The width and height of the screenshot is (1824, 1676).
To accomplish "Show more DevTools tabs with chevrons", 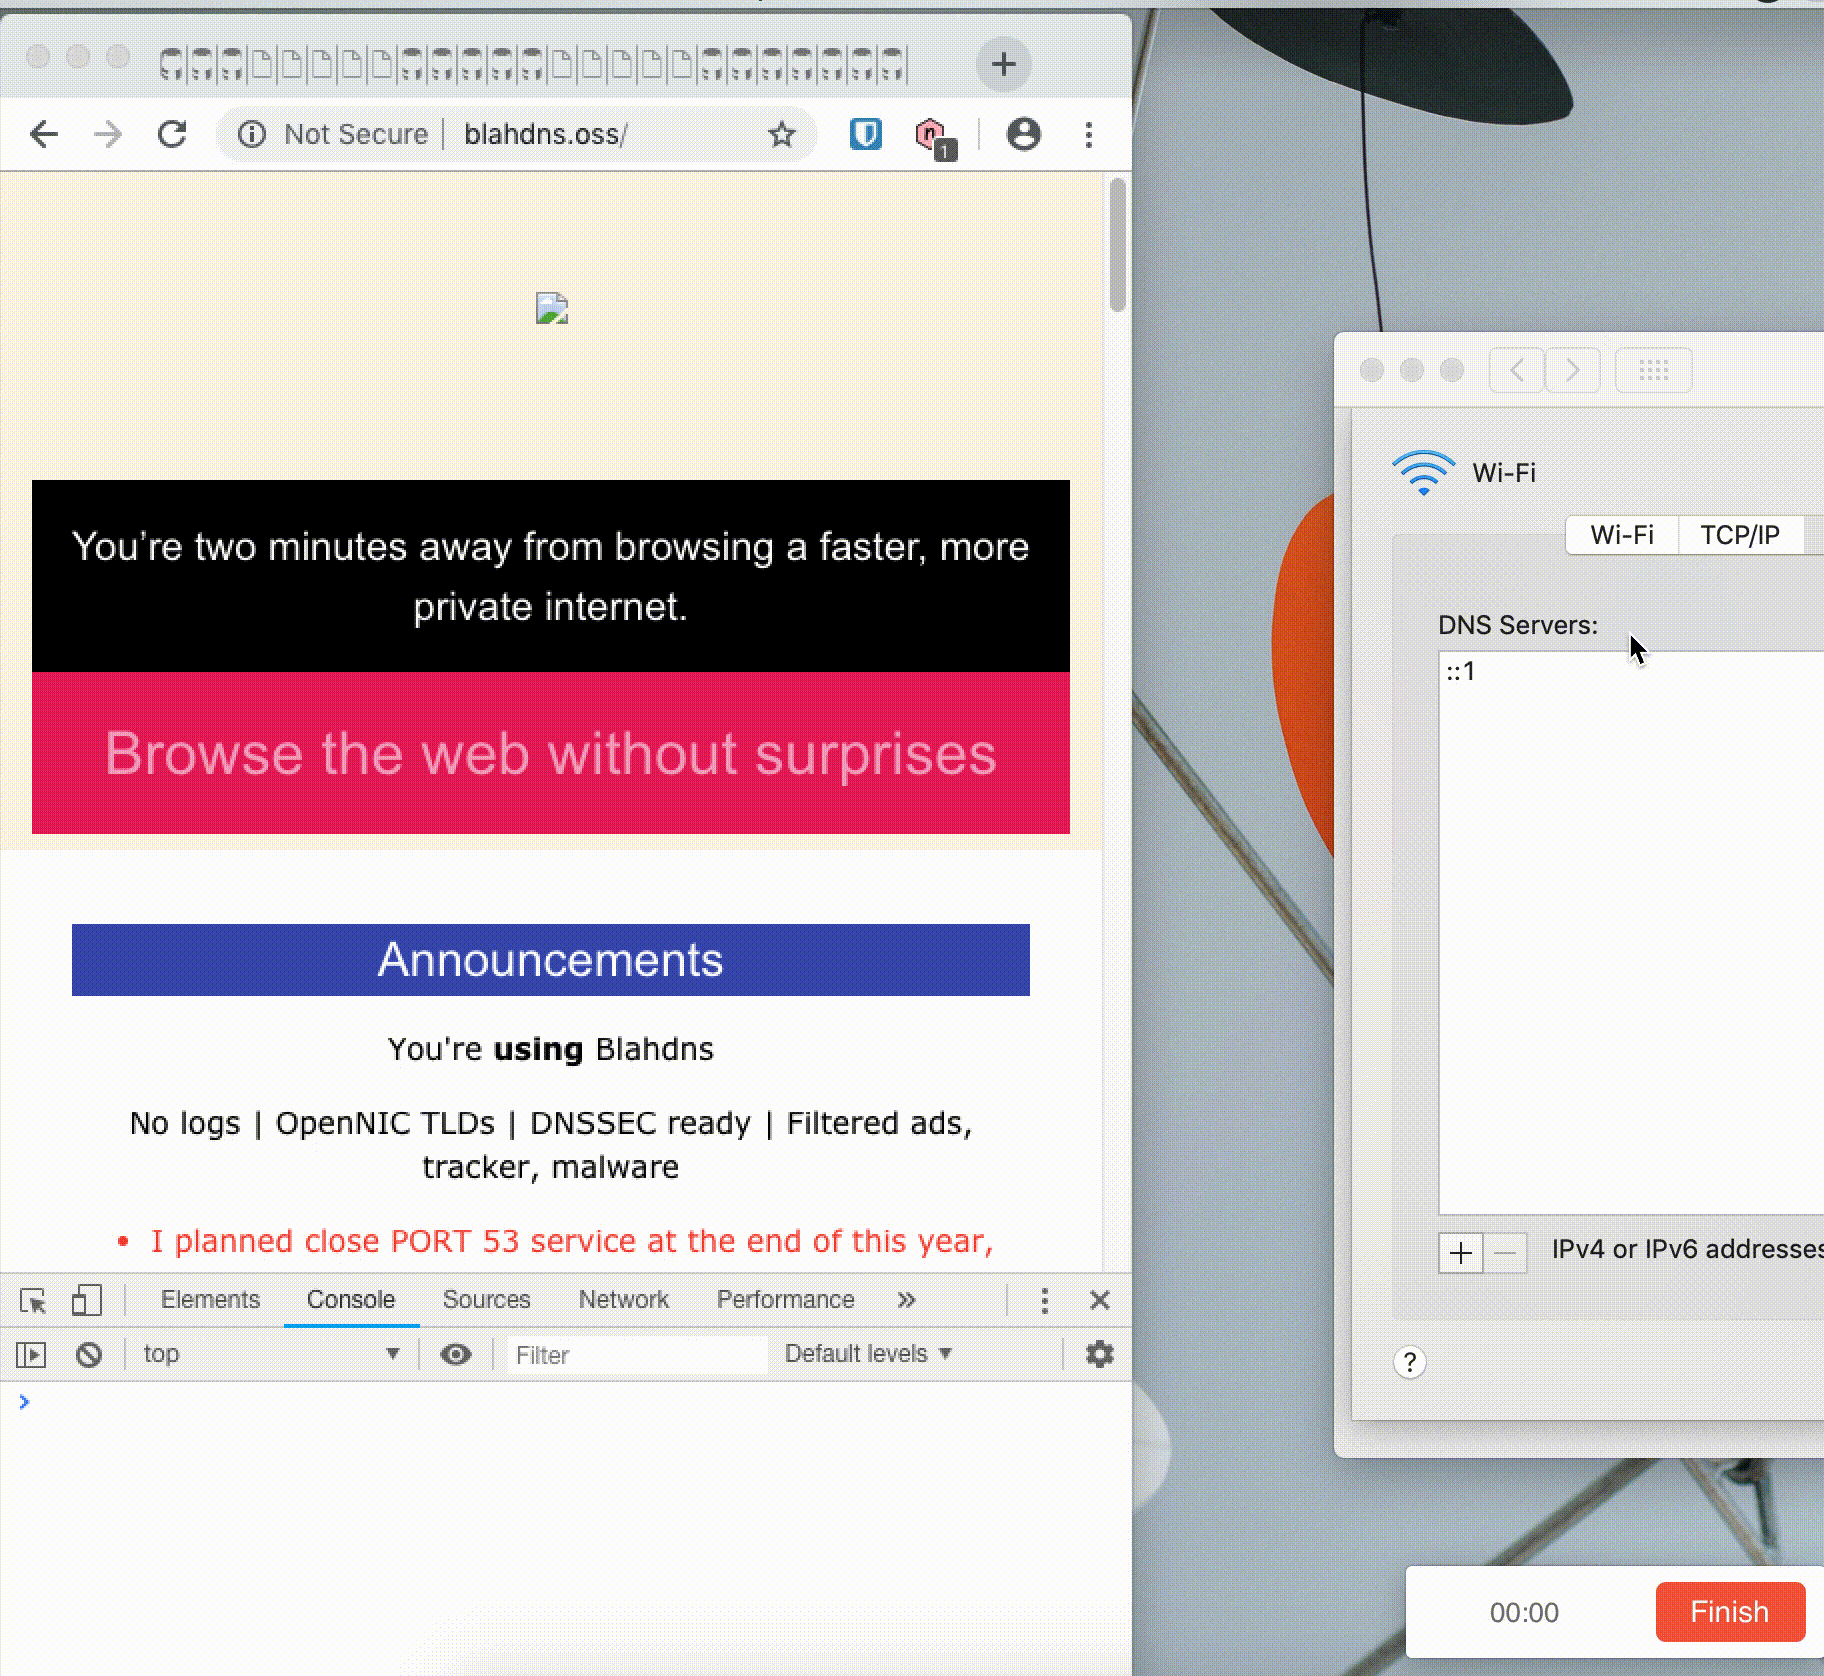I will [x=906, y=1300].
